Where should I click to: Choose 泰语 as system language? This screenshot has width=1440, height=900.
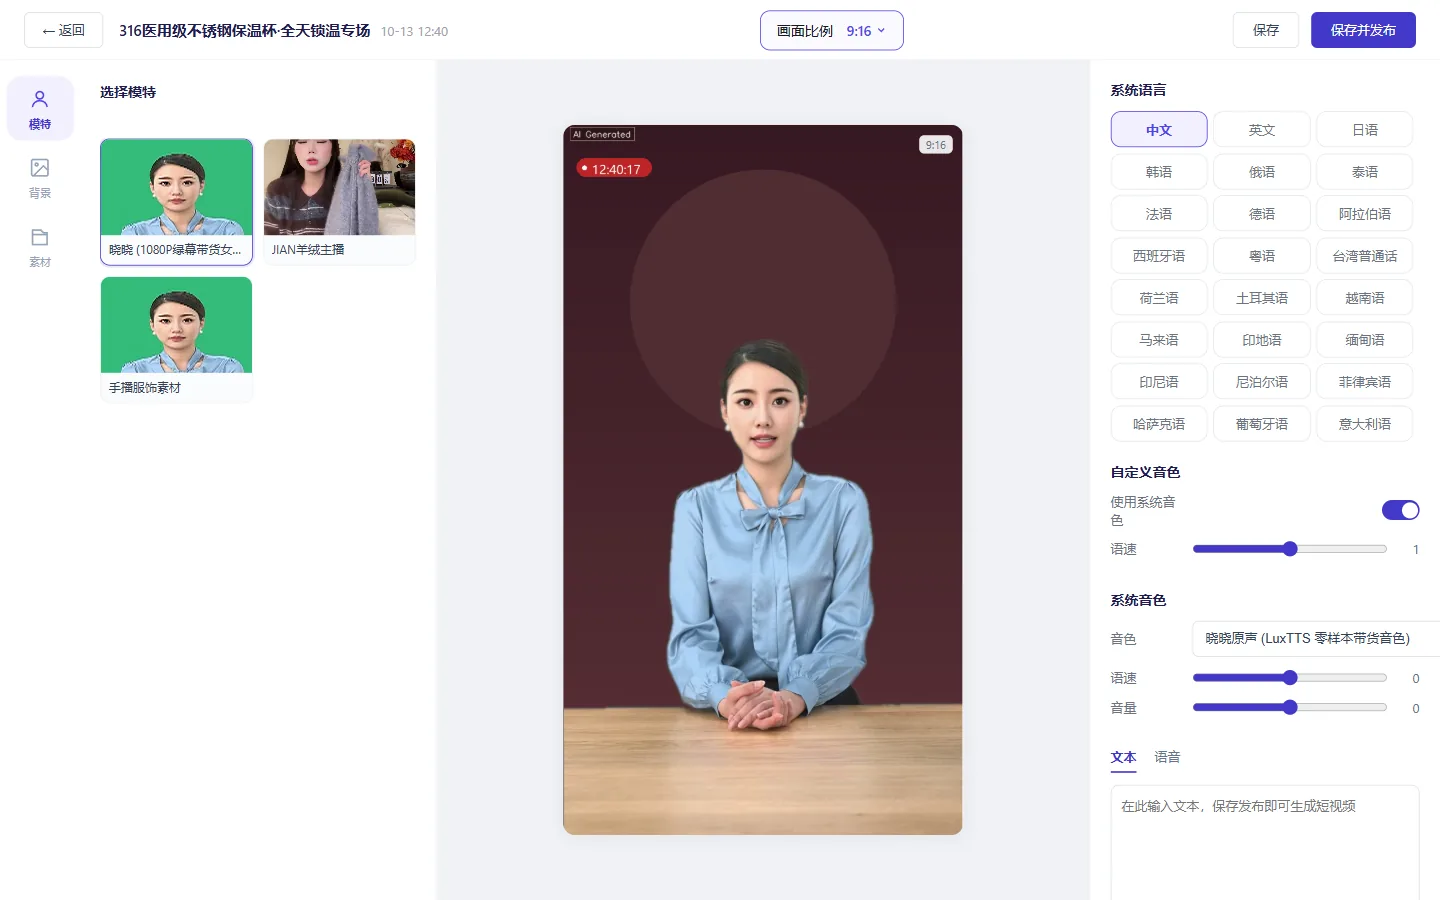(x=1365, y=172)
